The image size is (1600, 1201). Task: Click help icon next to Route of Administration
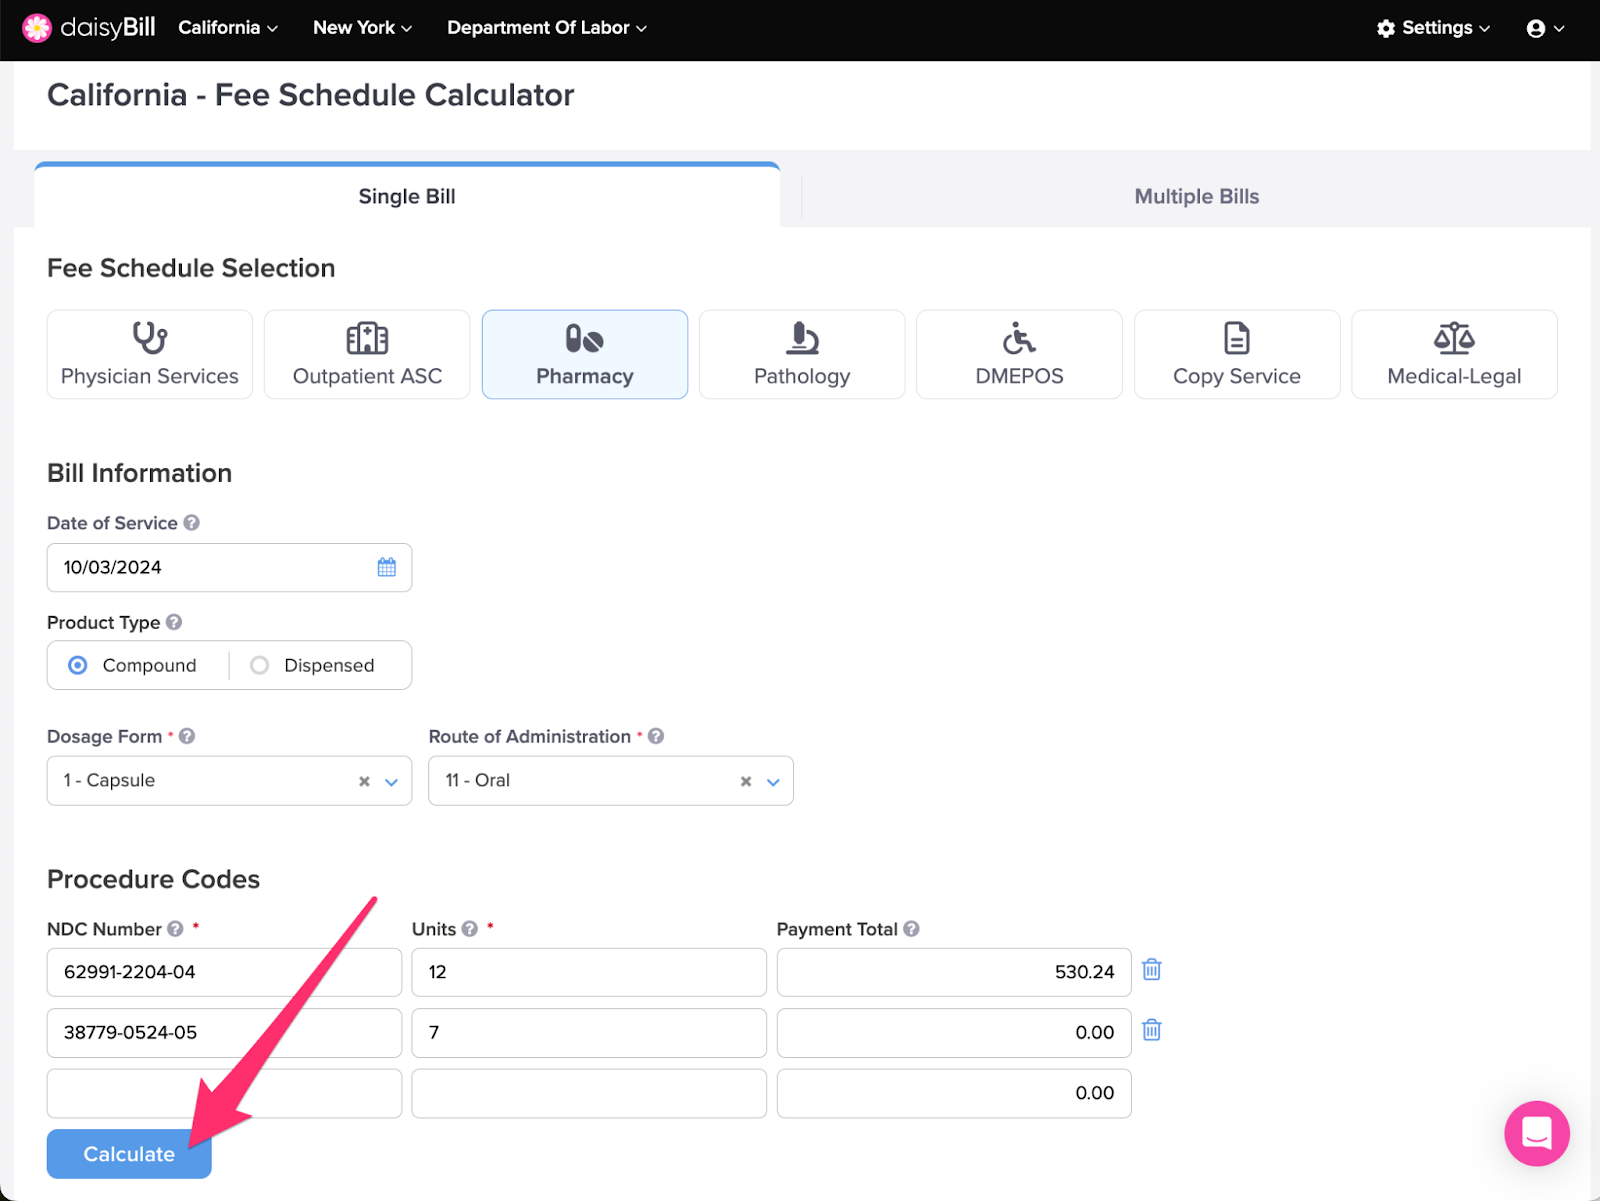click(656, 736)
